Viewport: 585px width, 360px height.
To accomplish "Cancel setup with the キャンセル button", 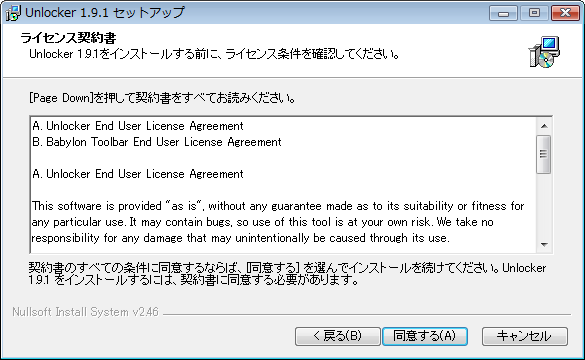I will [x=525, y=336].
